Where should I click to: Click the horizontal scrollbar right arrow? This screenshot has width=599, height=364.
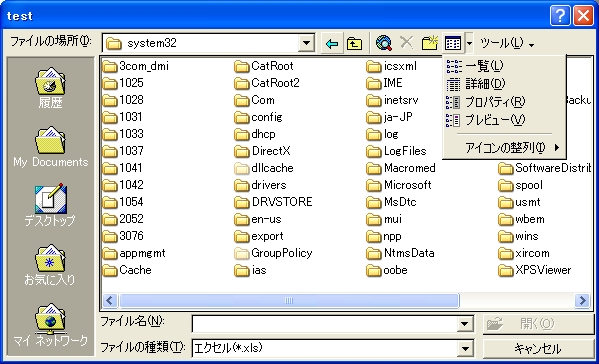583,301
